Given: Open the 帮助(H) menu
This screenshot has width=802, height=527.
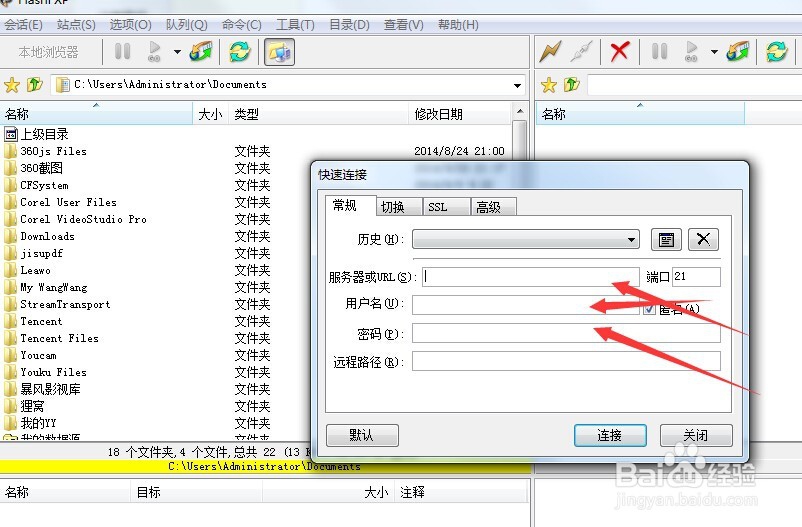Looking at the screenshot, I should tap(458, 25).
